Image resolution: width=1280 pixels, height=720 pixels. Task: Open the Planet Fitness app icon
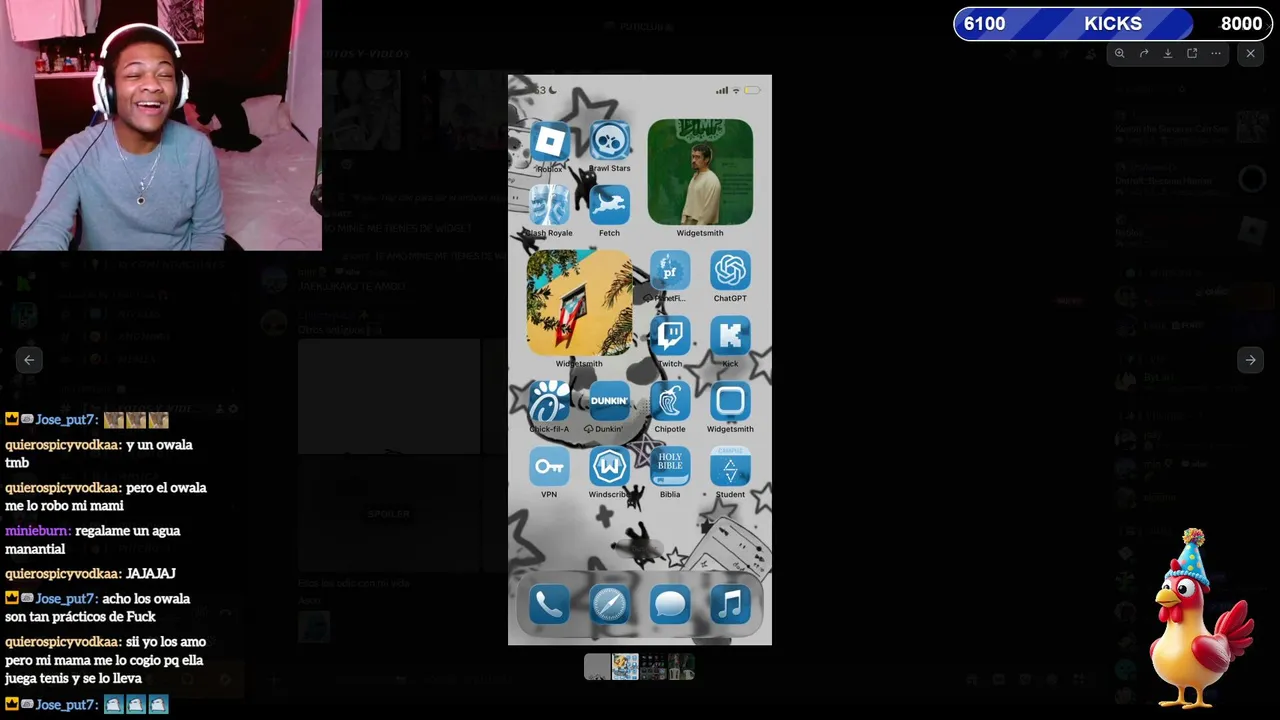tap(670, 271)
